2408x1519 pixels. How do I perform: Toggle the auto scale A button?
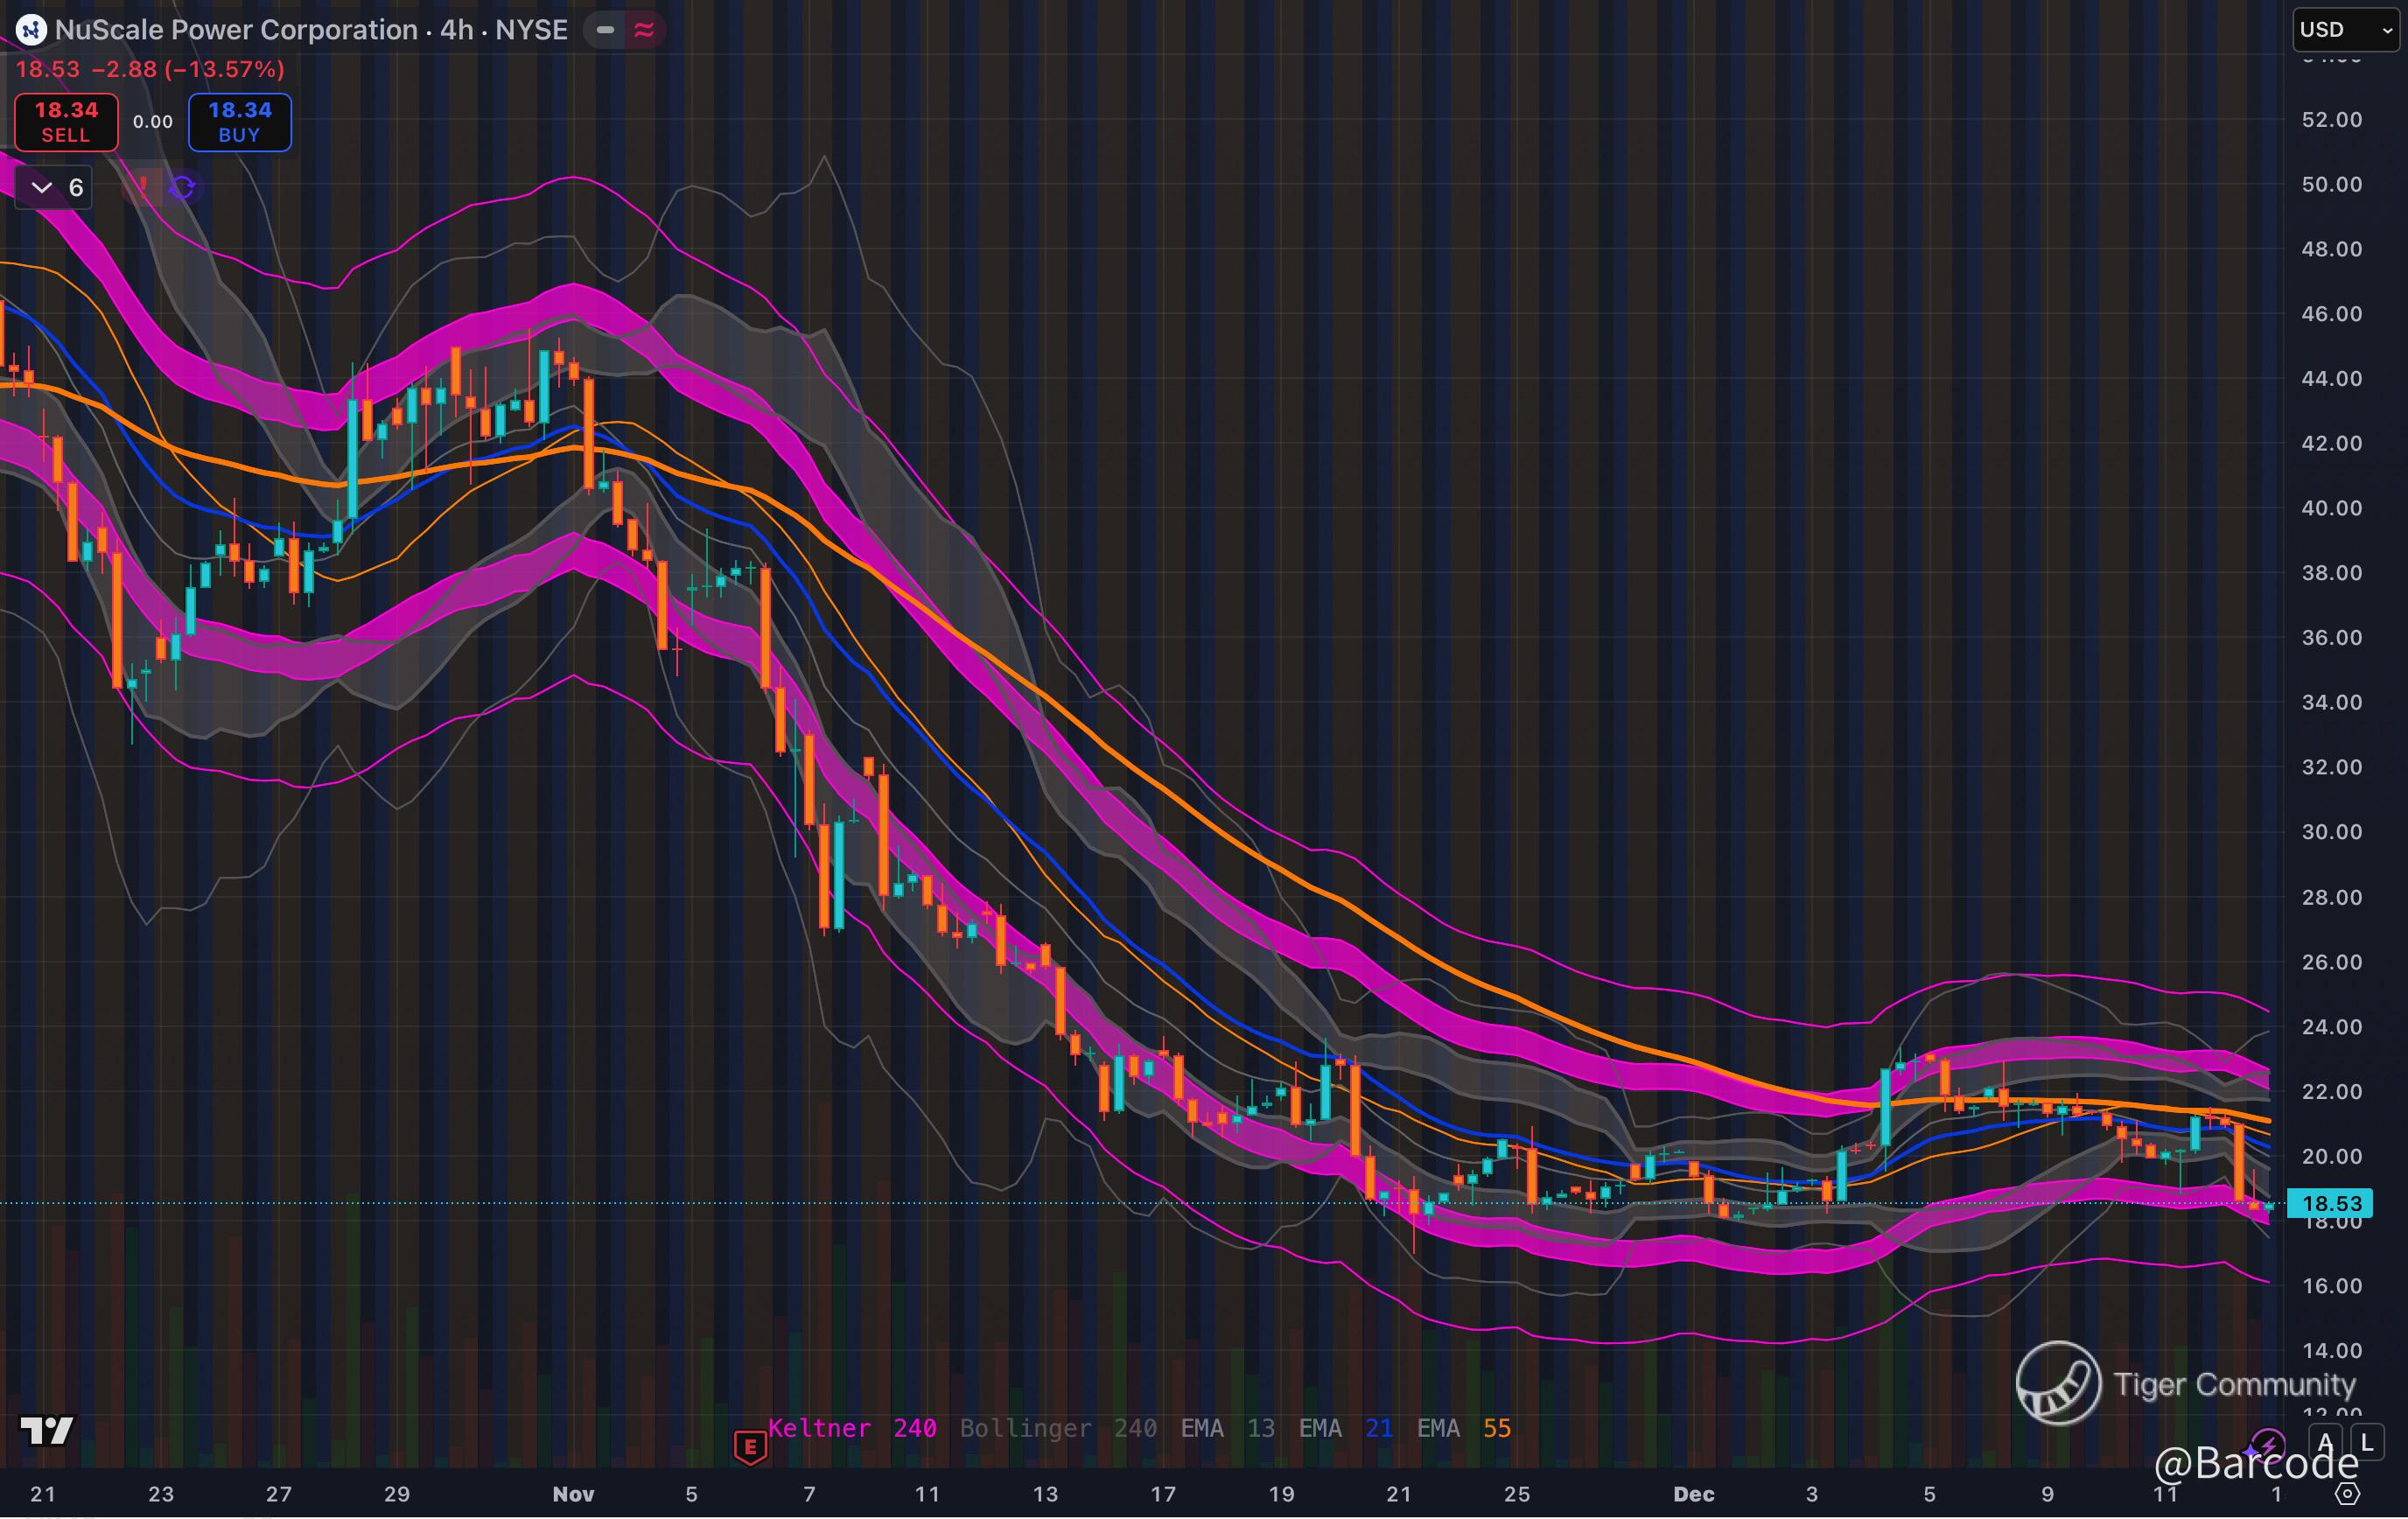point(2325,1443)
